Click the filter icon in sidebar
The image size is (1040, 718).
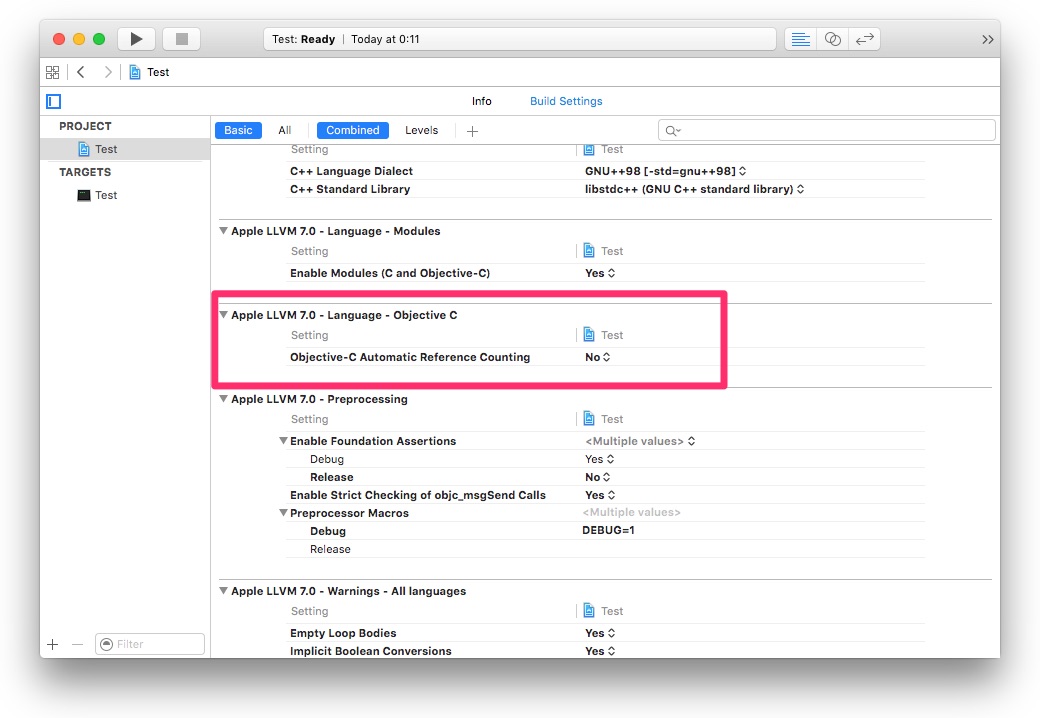tap(106, 644)
